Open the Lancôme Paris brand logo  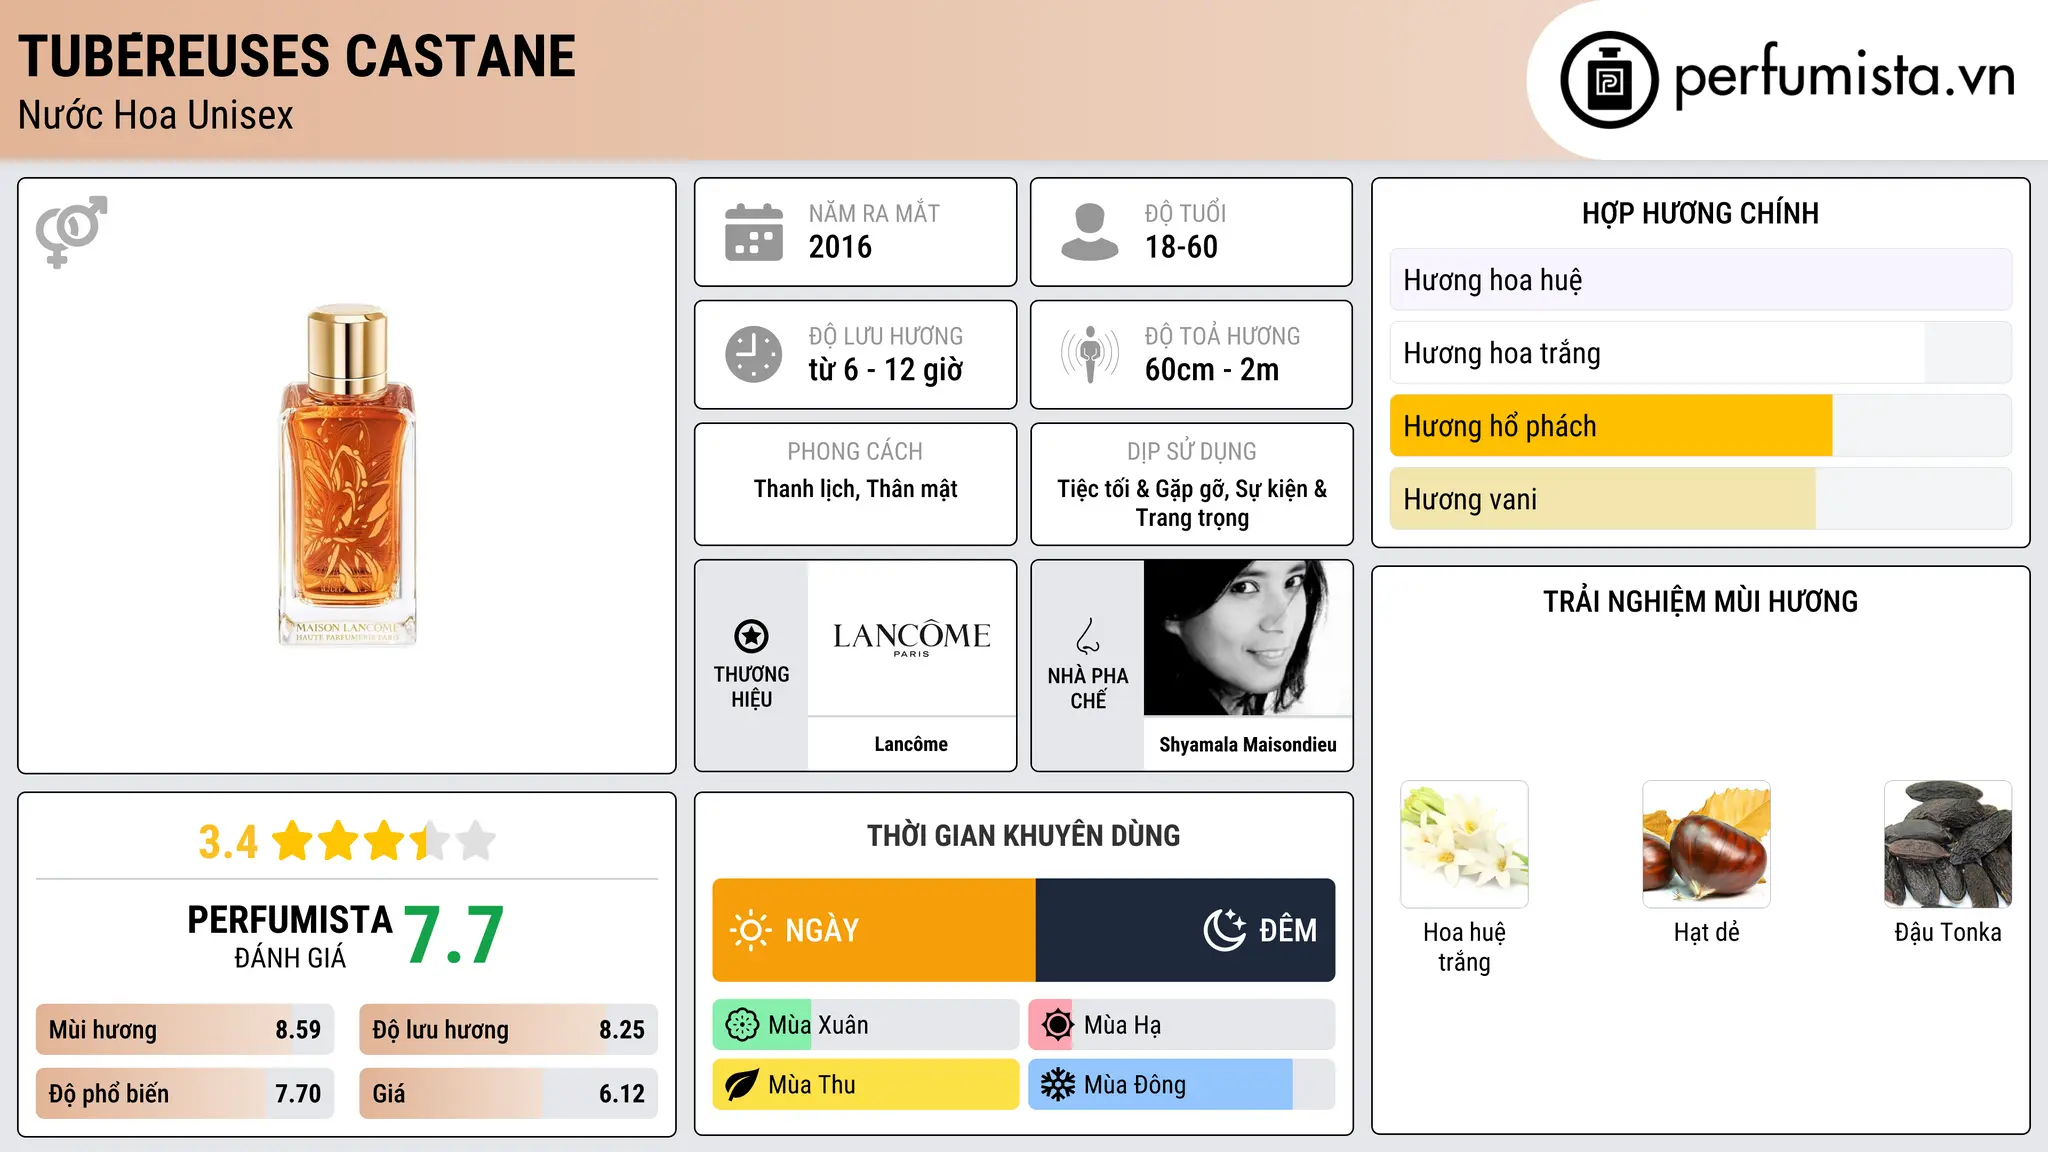point(912,638)
